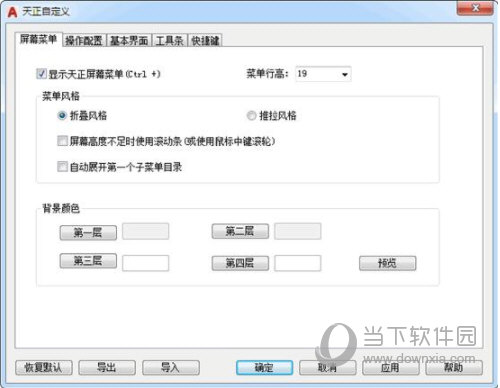Click the 第四层 color button
This screenshot has height=388, width=500.
pyautogui.click(x=240, y=263)
